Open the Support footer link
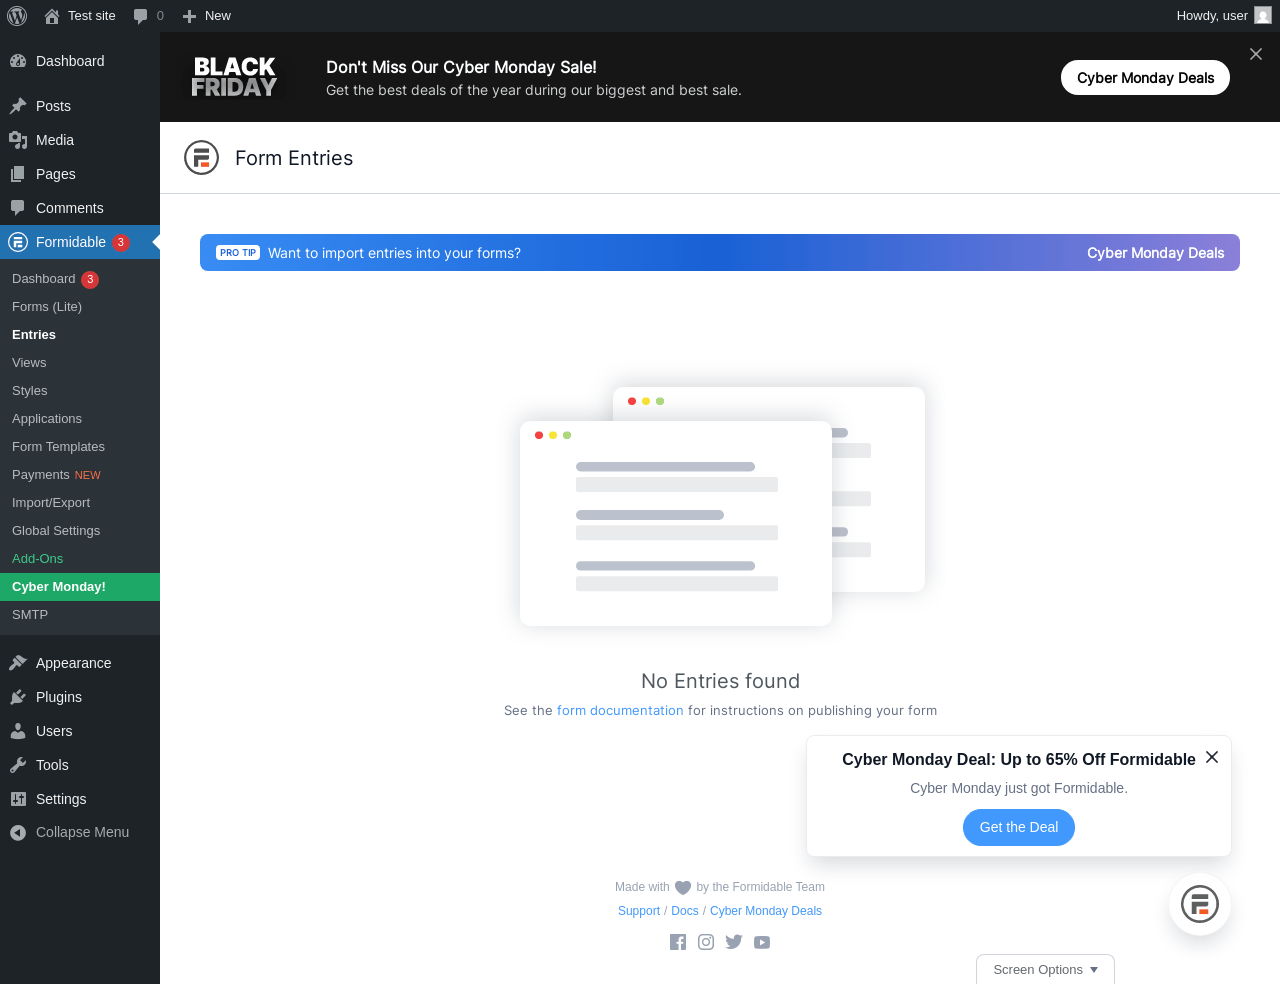 [x=639, y=911]
